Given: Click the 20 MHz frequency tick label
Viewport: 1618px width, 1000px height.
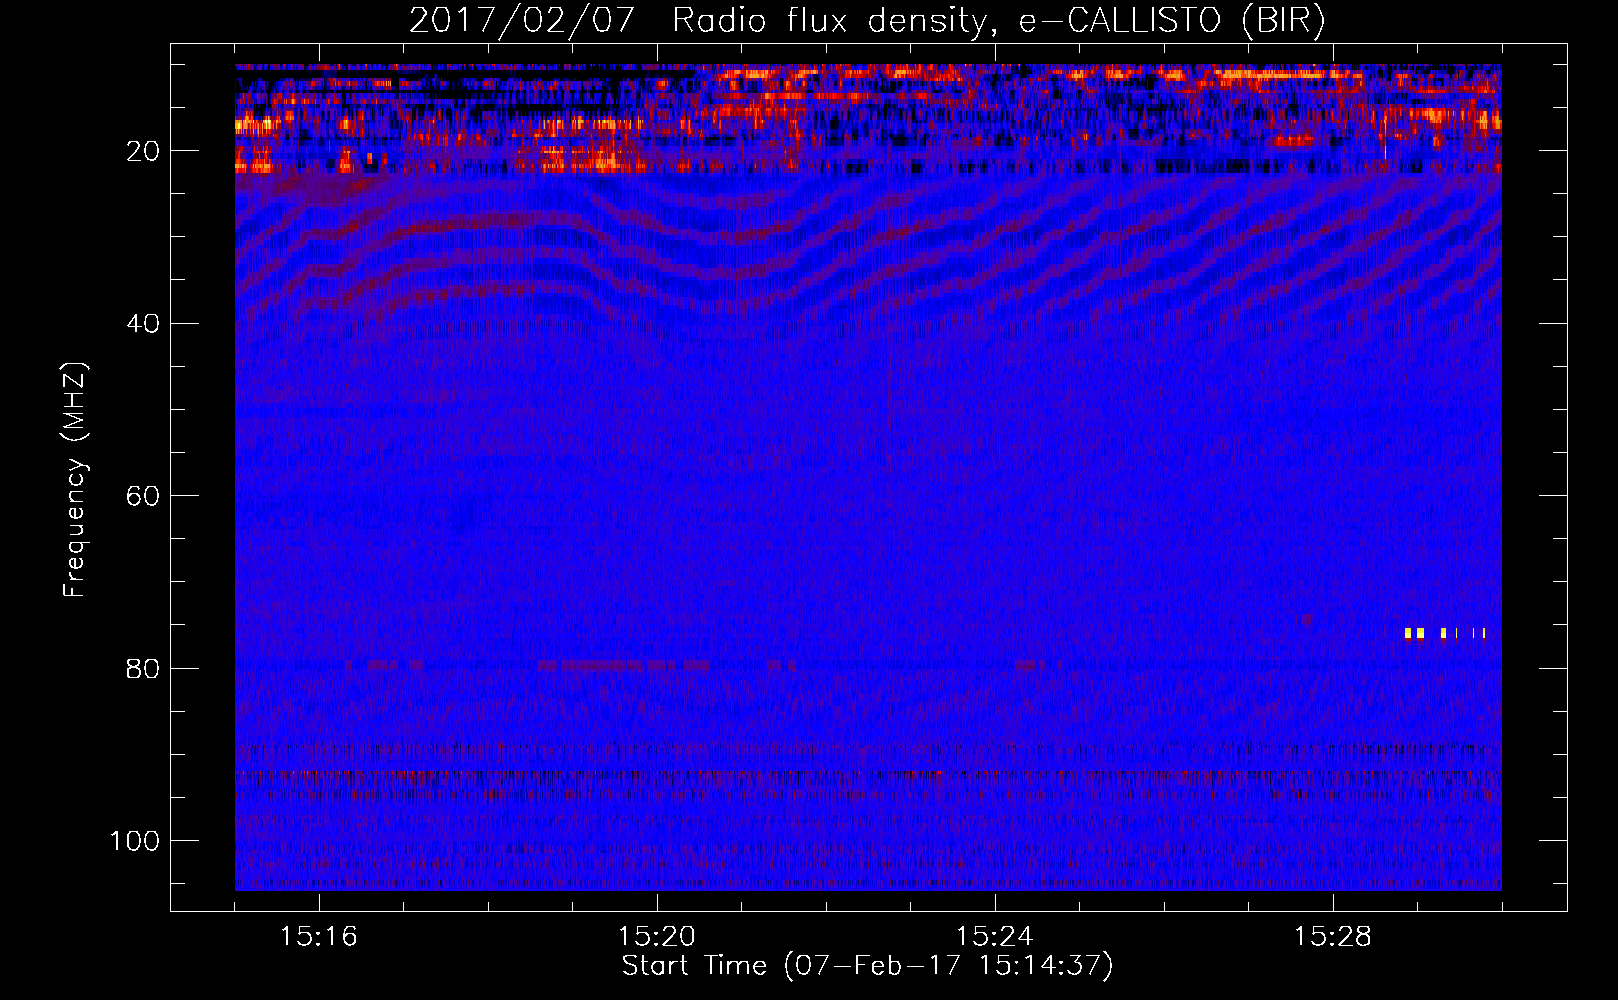Looking at the screenshot, I should pyautogui.click(x=143, y=152).
